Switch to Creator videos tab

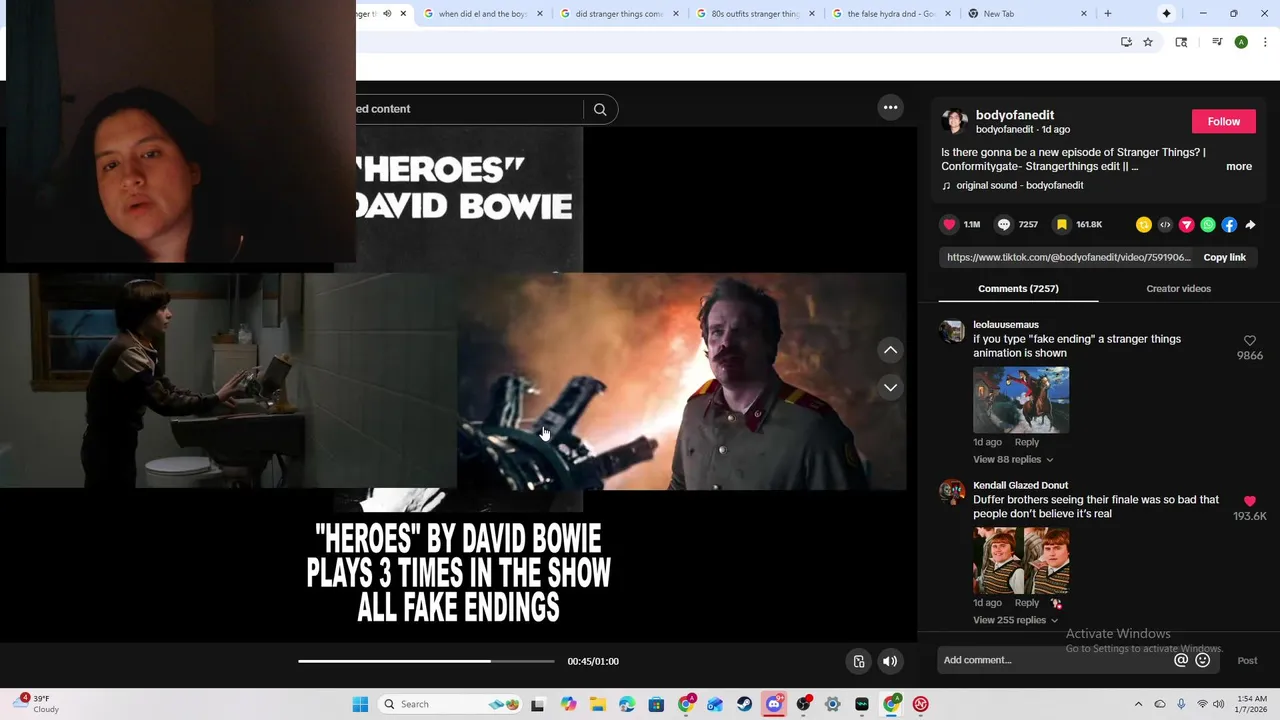click(x=1178, y=288)
